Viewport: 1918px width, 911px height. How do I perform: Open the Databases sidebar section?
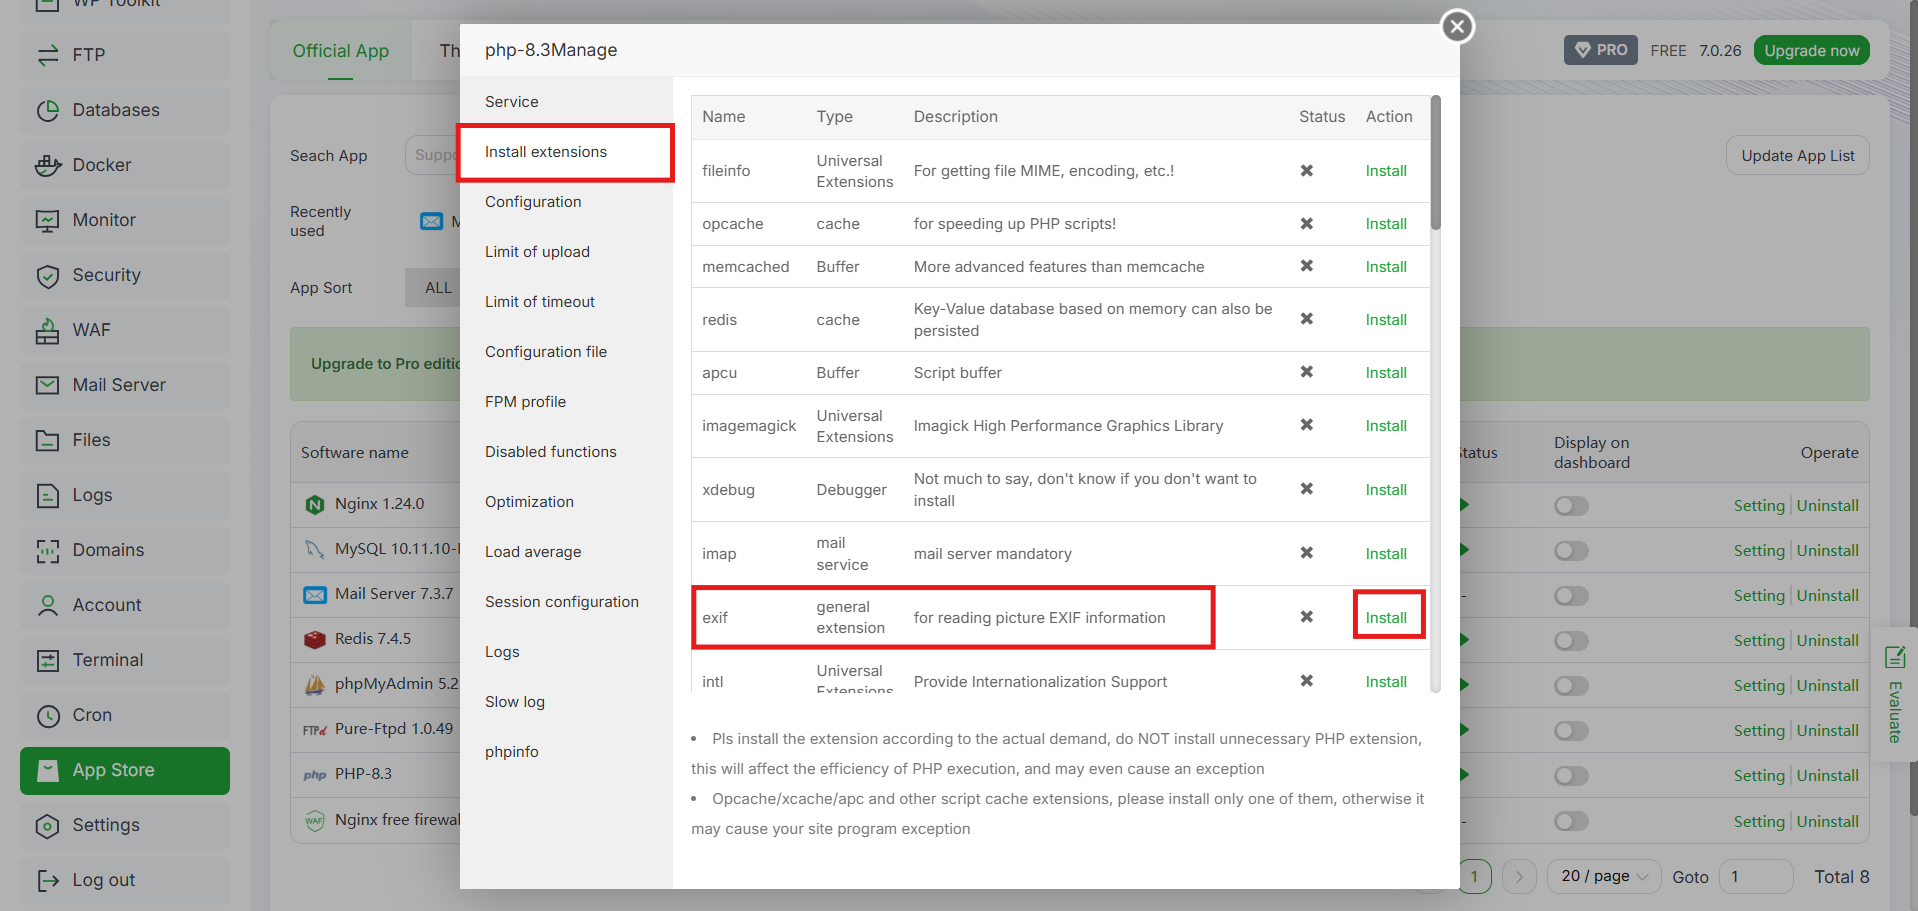tap(125, 110)
